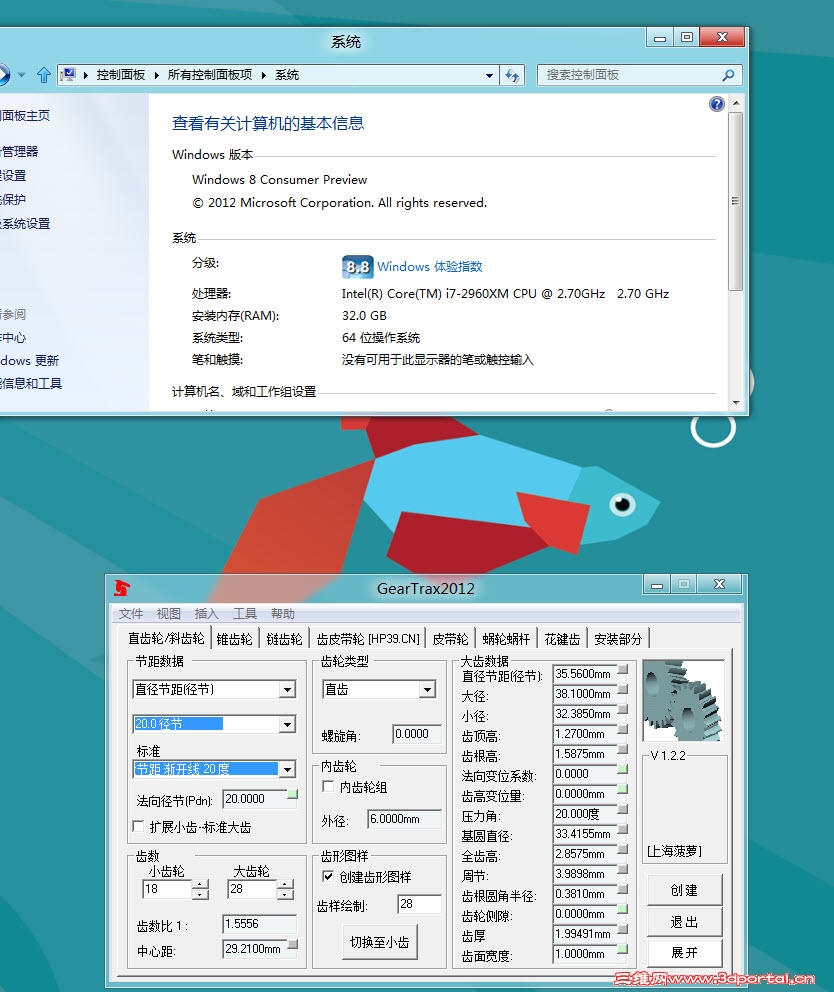Click the GearTrax2012 red app icon
Viewport: 834px width, 992px height.
pyautogui.click(x=121, y=588)
